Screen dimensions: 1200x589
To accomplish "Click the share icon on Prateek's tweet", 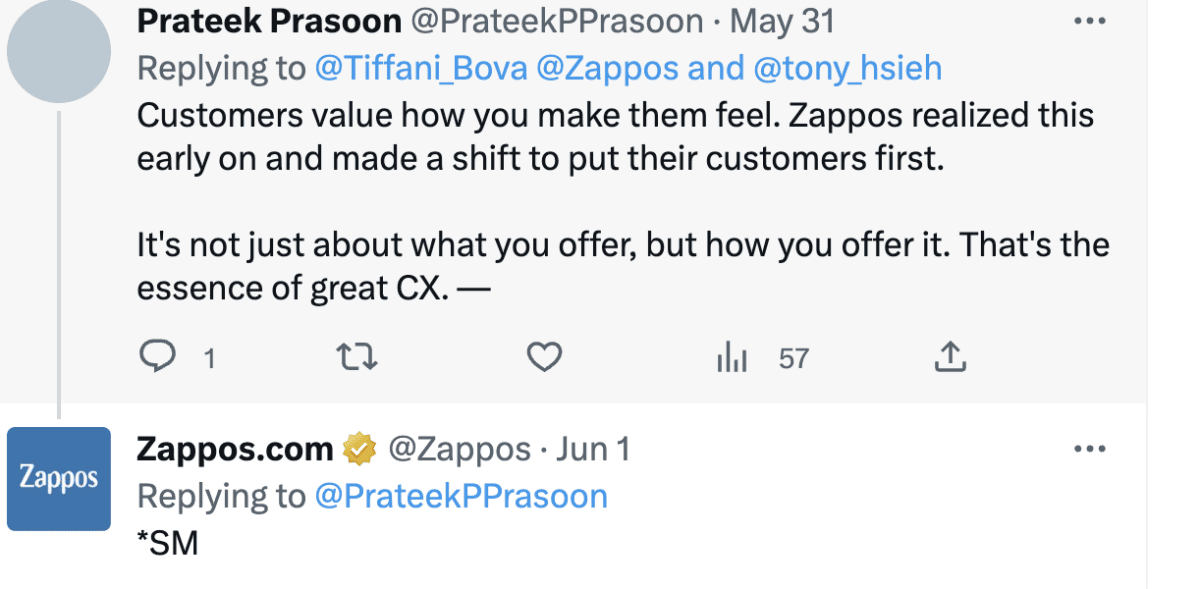I will point(949,357).
